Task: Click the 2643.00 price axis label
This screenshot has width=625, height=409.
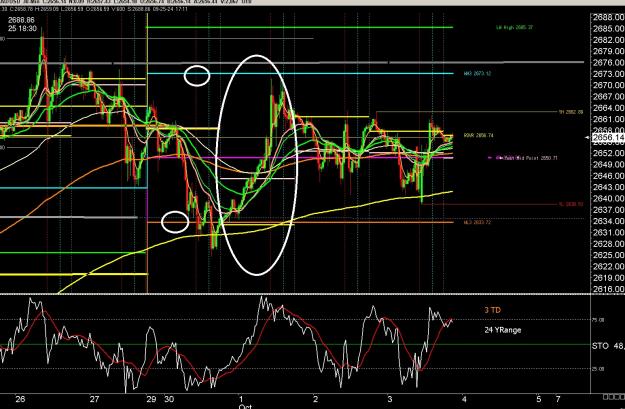Action: click(x=609, y=187)
